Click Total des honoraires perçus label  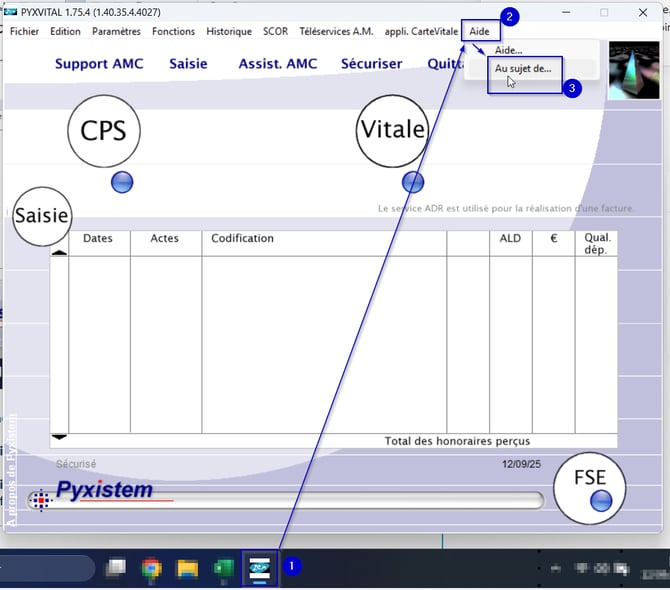tap(457, 441)
